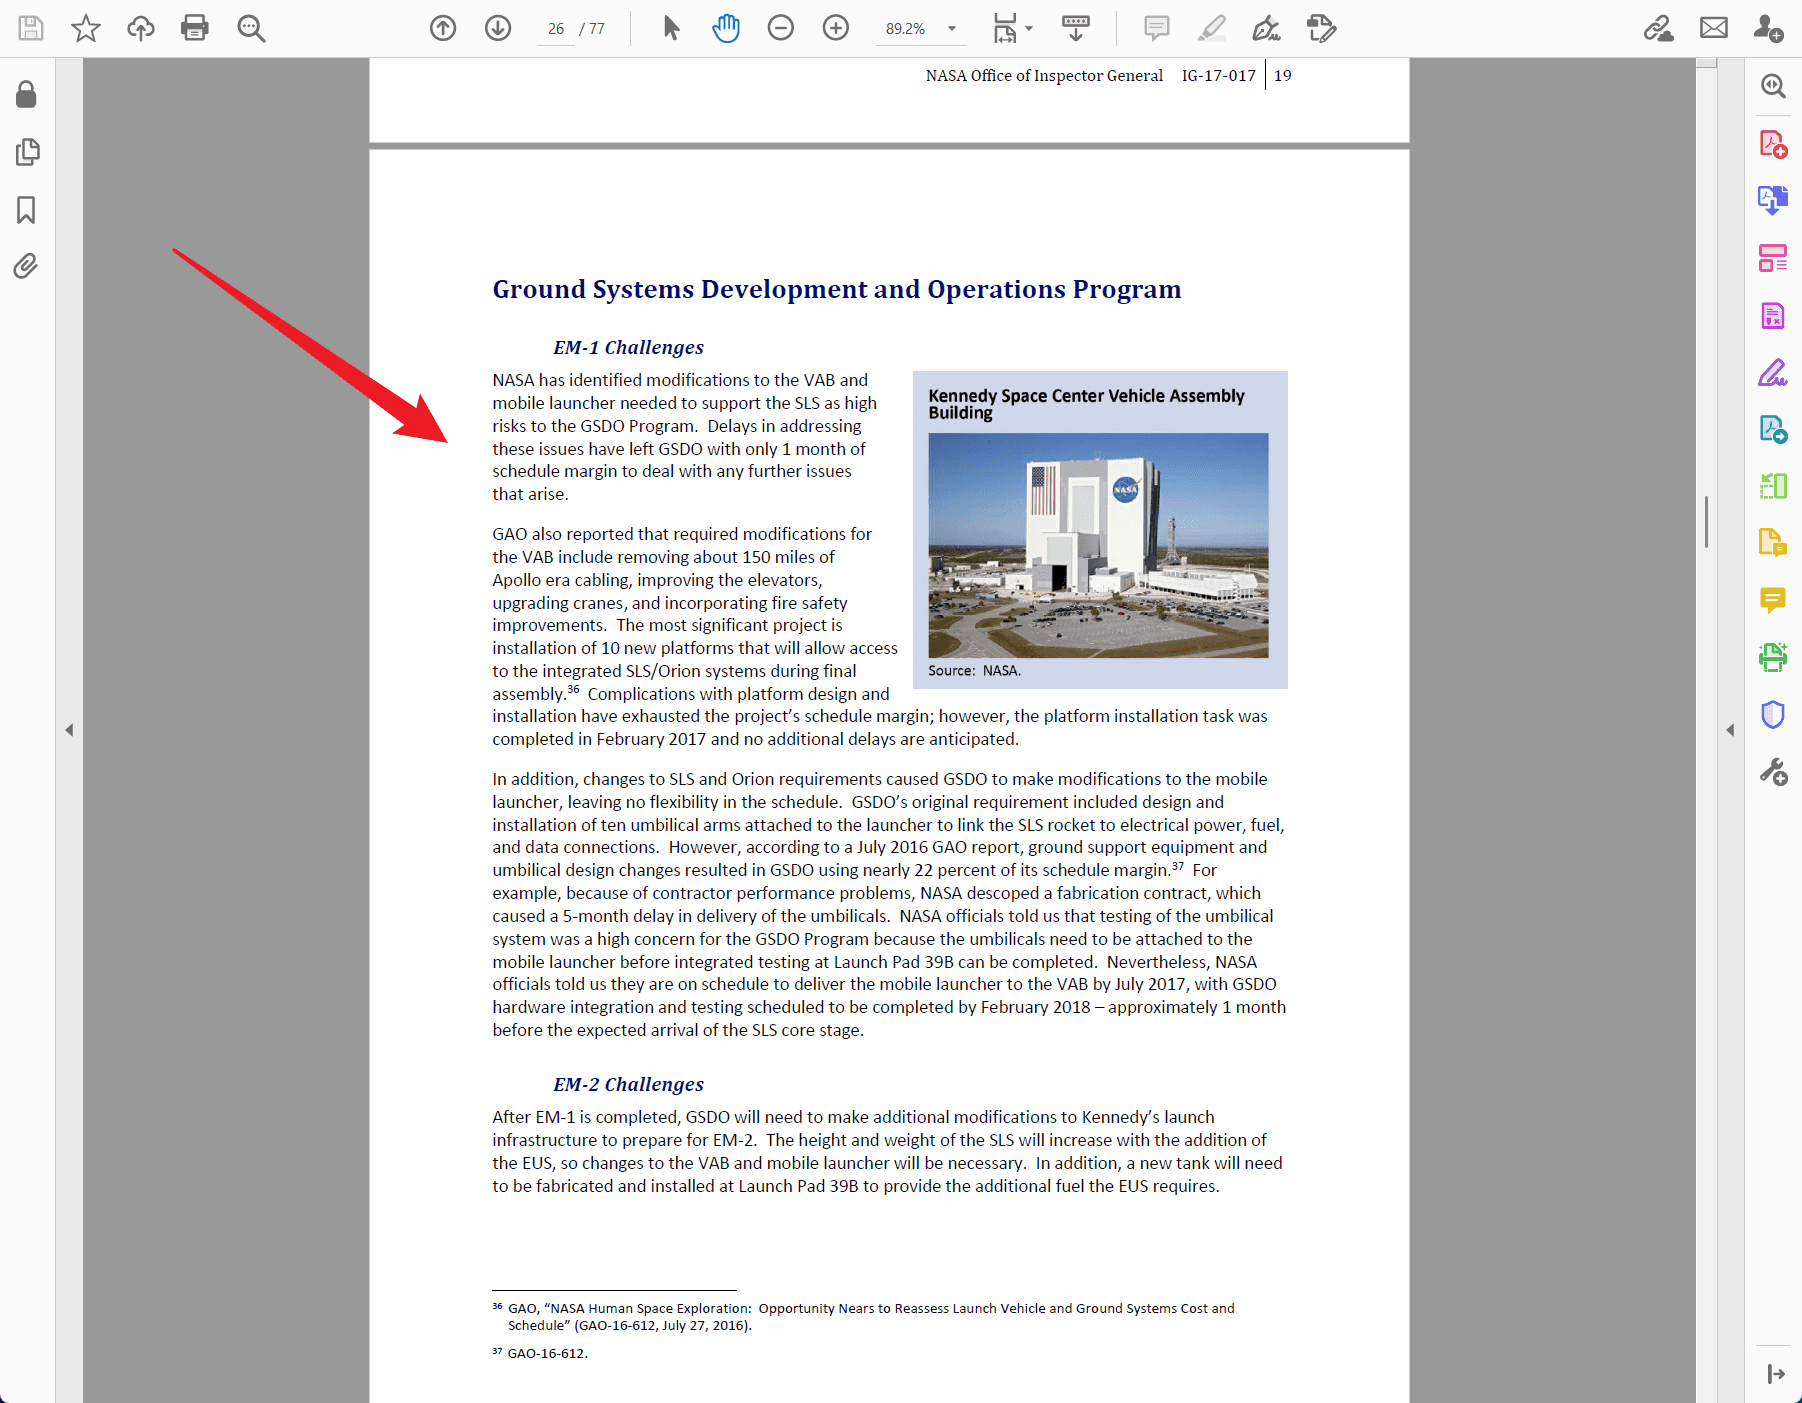Screen dimensions: 1802x1403
Task: Star this document as a favorite
Action: (x=86, y=28)
